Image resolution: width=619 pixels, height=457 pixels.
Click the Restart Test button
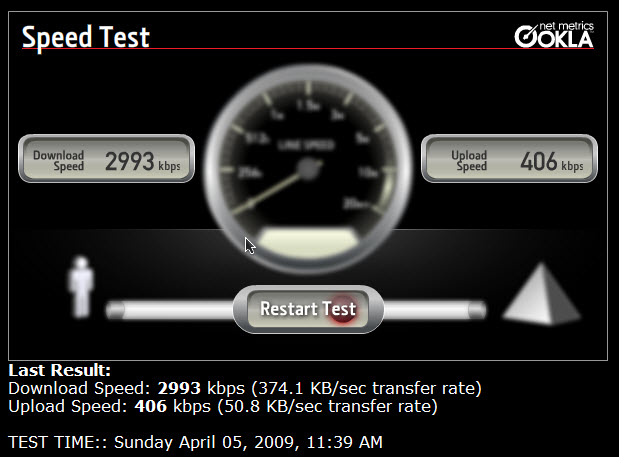click(x=308, y=309)
